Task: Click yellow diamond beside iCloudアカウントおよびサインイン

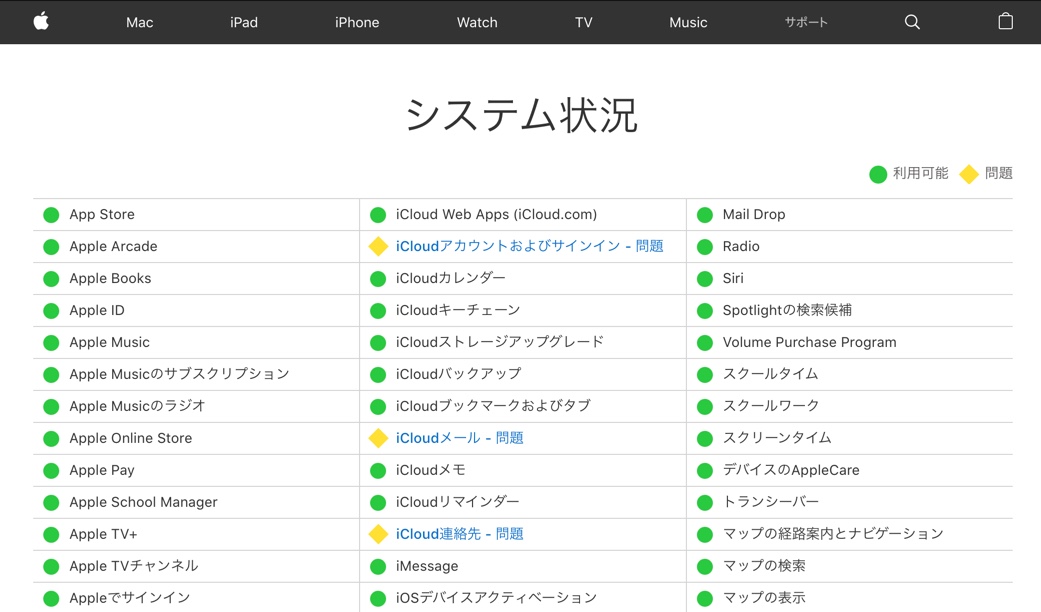Action: pyautogui.click(x=378, y=246)
